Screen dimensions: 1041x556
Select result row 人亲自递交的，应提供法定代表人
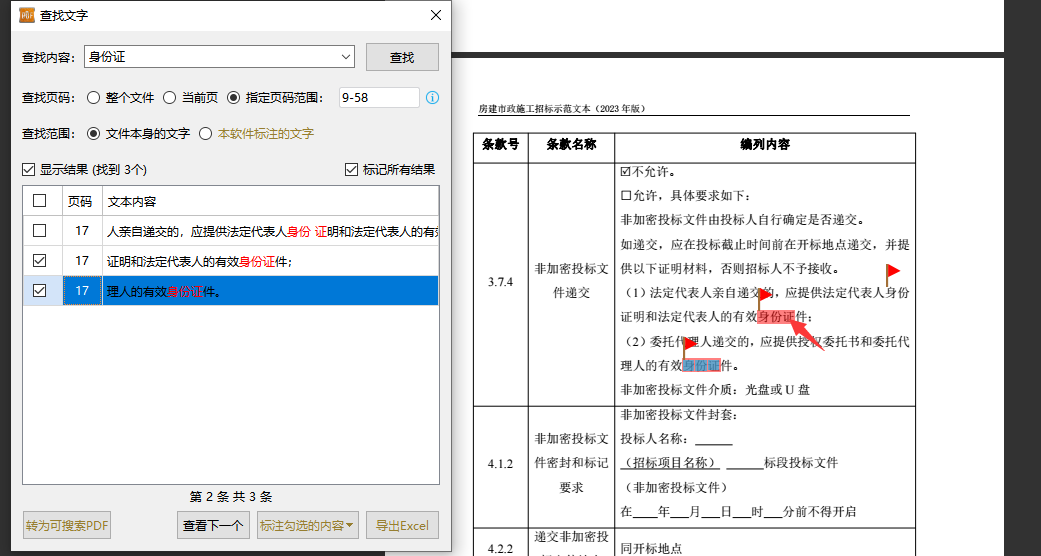click(x=231, y=231)
